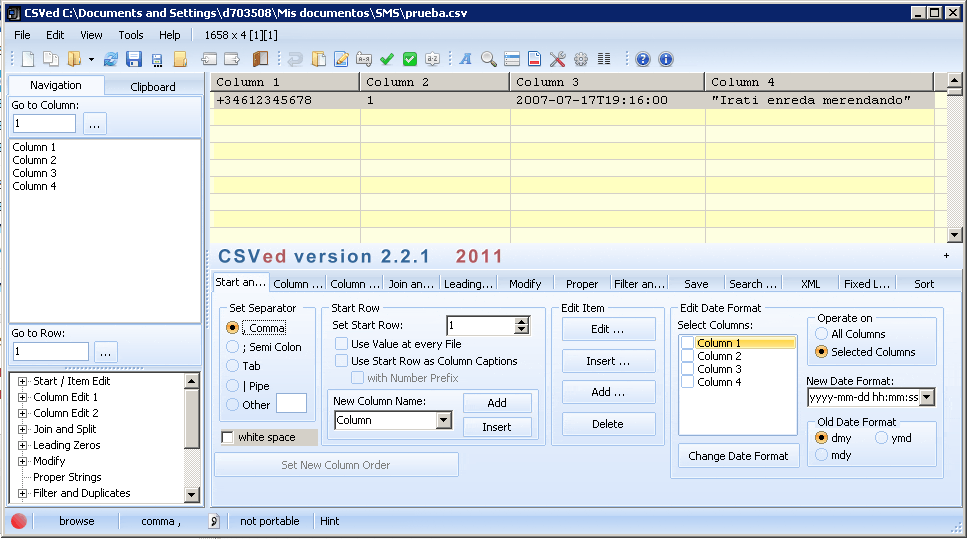Screen dimensions: 967x539
Task: Select the Semi Colon separator option
Action: 232,347
